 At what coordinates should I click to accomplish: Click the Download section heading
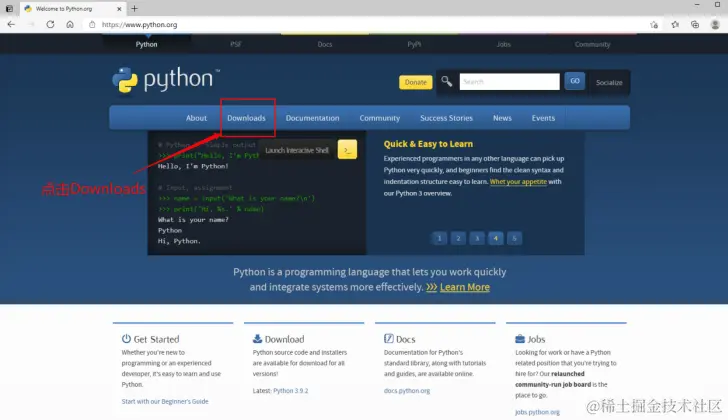click(285, 339)
